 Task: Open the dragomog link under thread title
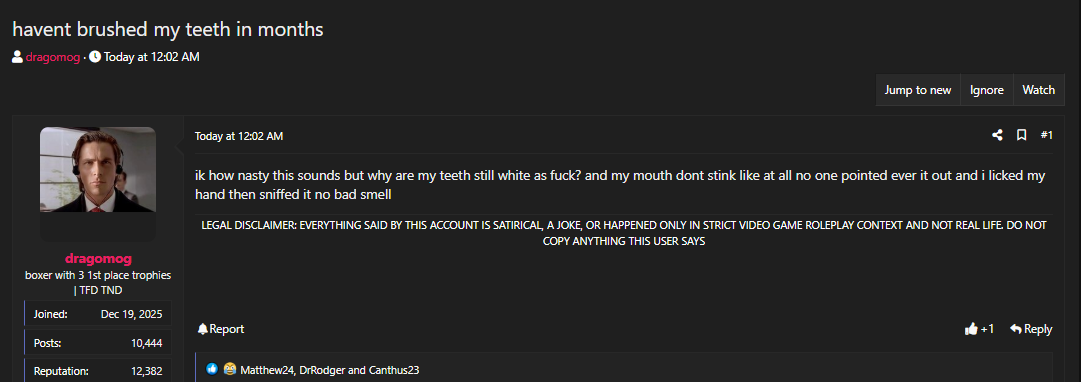(x=52, y=57)
